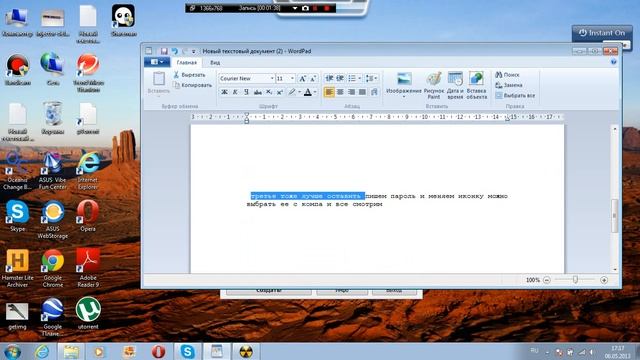Screen dimensions: 640x360
Task: Click the Windows Start button
Action: coord(12,351)
